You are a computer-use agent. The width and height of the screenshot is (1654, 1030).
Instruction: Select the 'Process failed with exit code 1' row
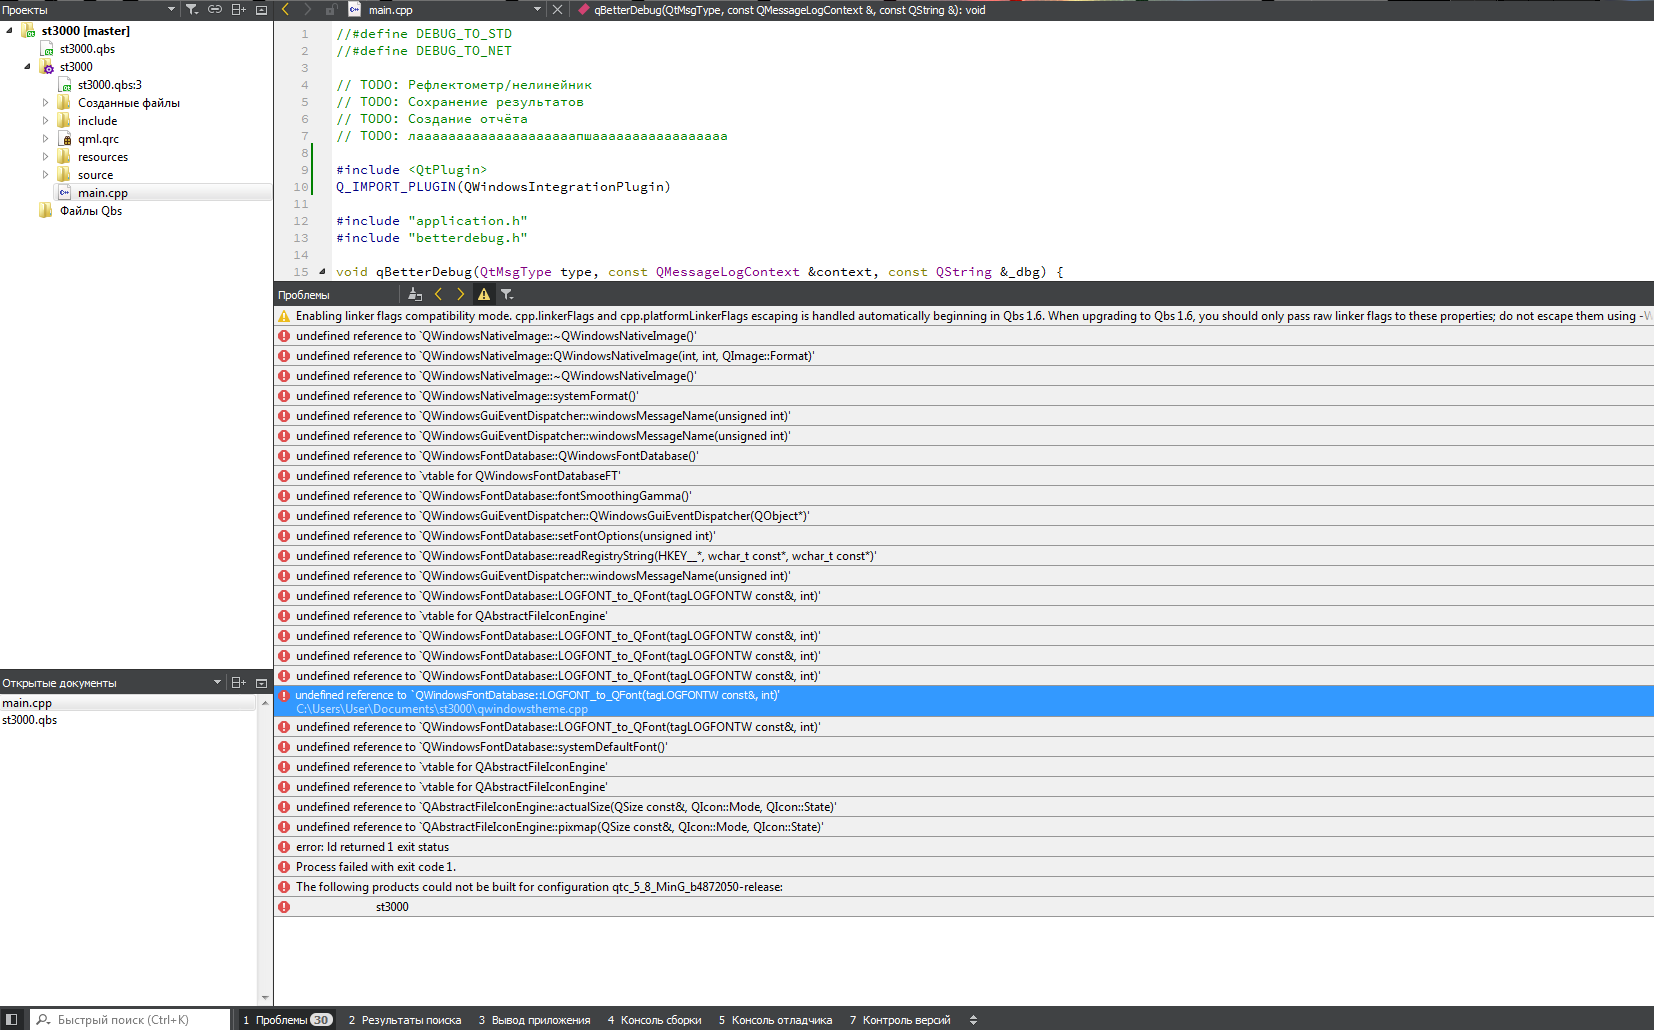(964, 867)
